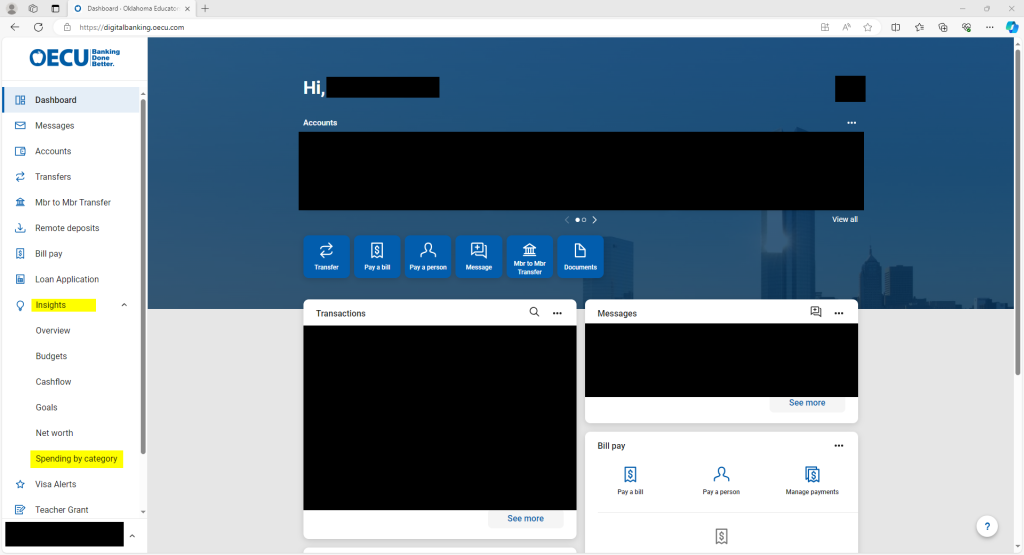Open Spending by category in sidebar
This screenshot has height=555, width=1024.
pos(77,459)
